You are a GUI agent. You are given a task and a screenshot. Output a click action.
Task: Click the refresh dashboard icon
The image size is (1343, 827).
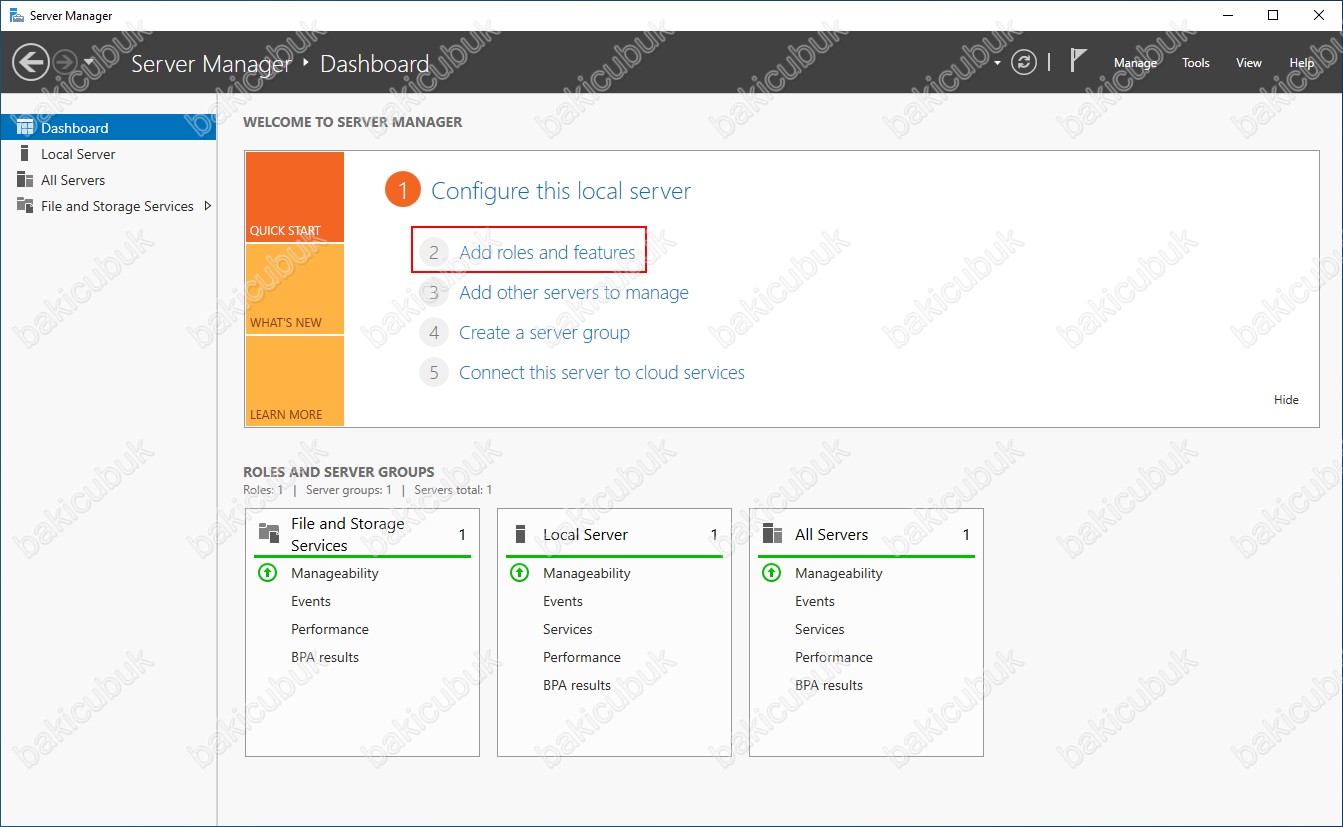click(x=1024, y=63)
